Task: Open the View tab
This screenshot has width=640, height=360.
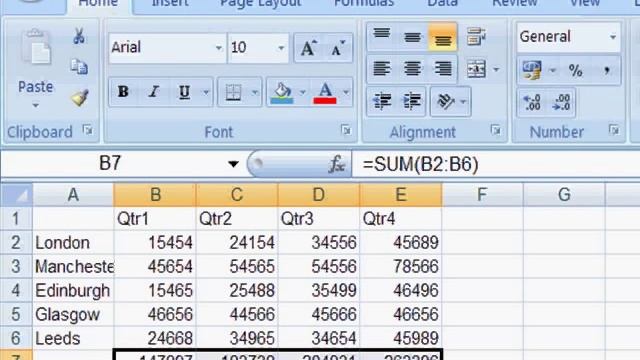Action: click(x=584, y=4)
